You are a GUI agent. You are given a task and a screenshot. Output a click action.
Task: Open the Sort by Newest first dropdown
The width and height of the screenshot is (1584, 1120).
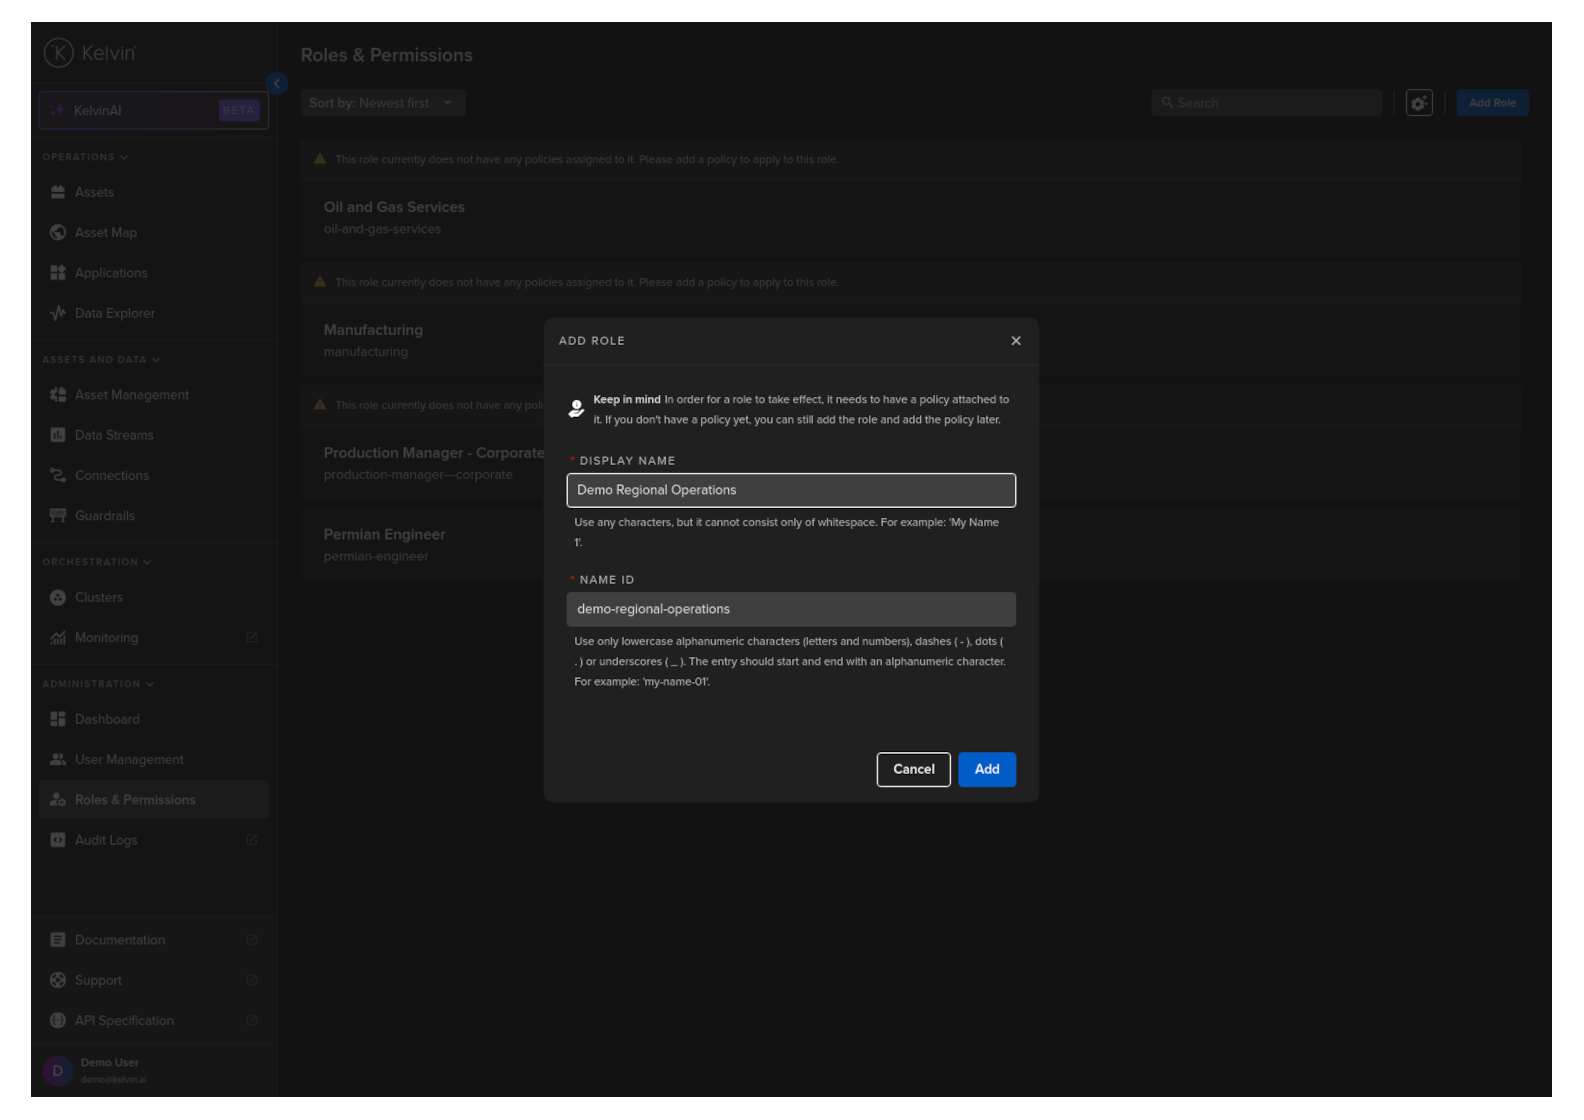(x=382, y=103)
